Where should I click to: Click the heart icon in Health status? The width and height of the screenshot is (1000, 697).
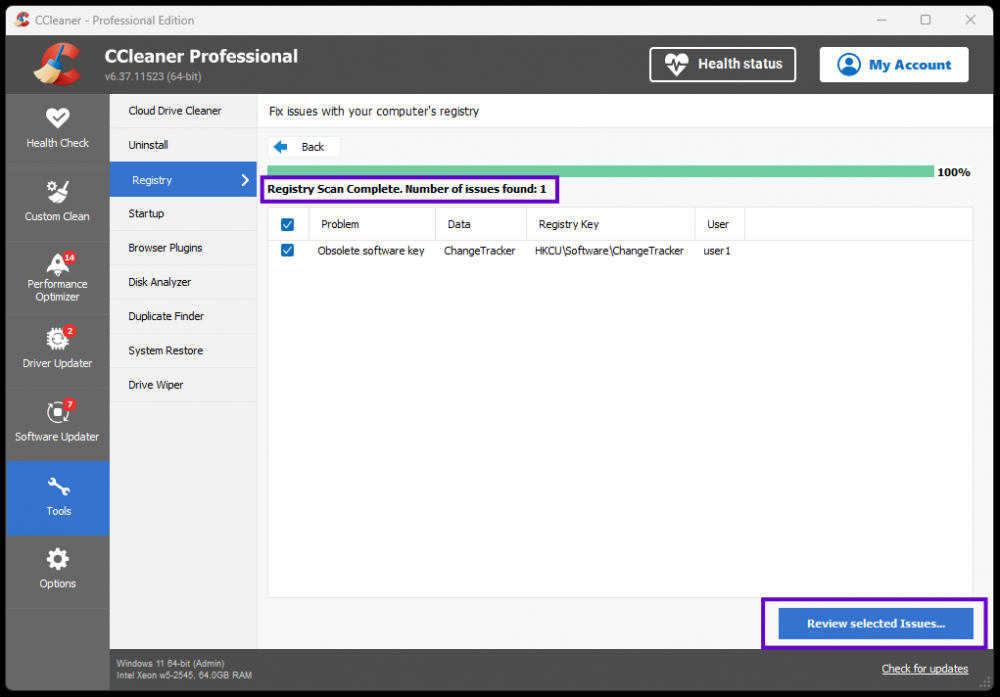pyautogui.click(x=677, y=64)
